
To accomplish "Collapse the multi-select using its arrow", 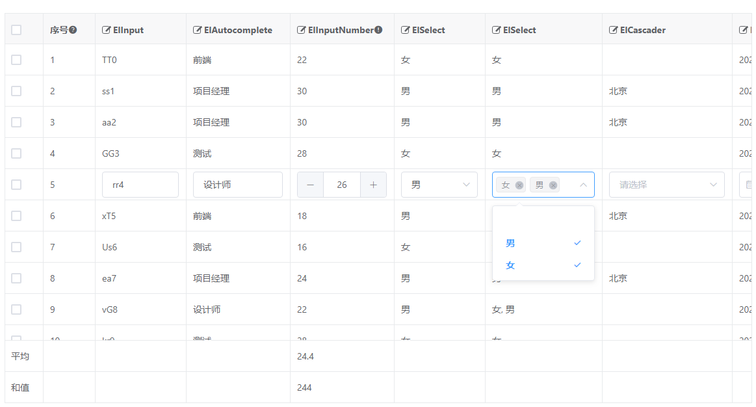I will (x=583, y=185).
